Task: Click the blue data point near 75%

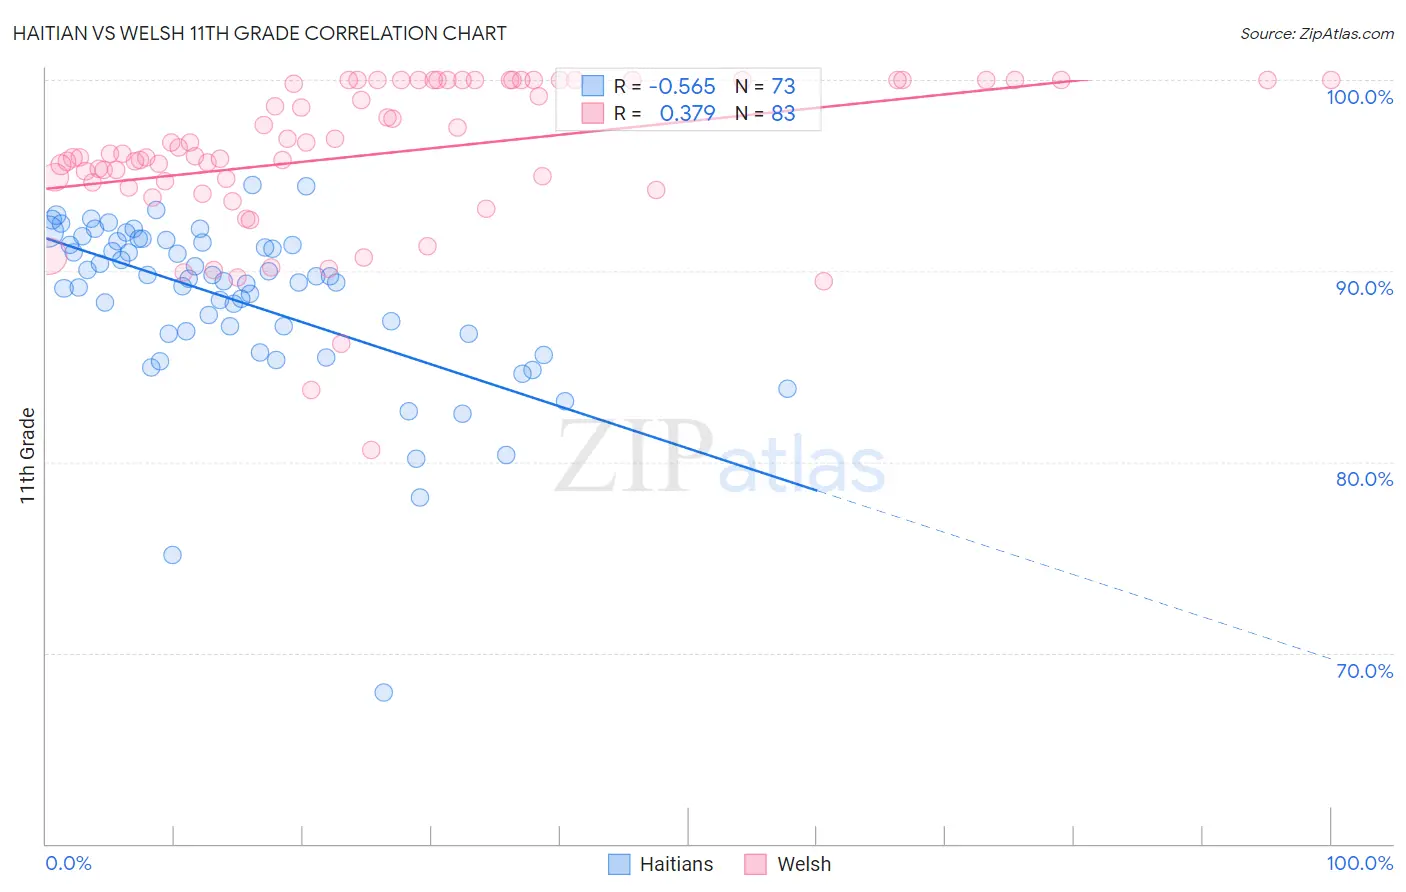Action: [x=172, y=555]
